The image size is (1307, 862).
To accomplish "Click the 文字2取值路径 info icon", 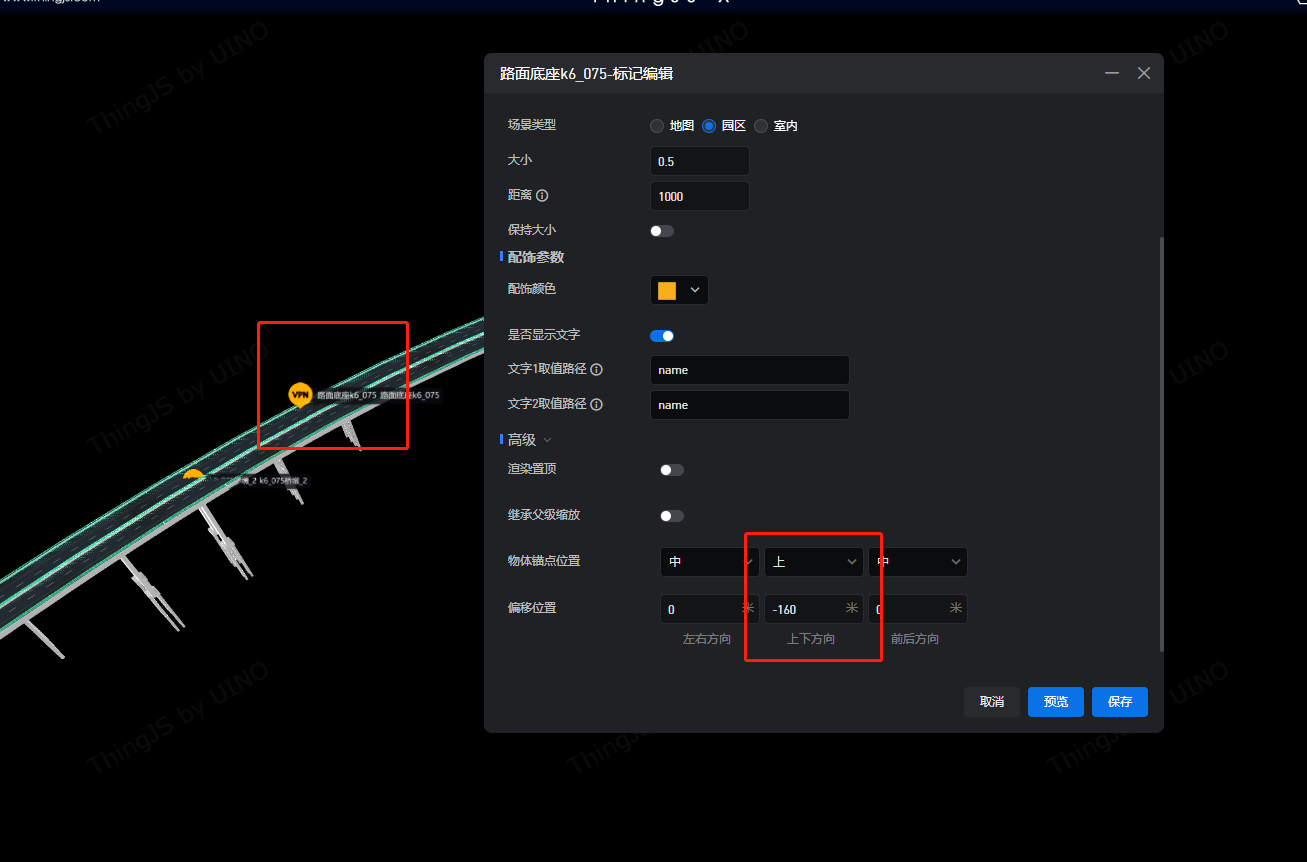I will coord(597,404).
